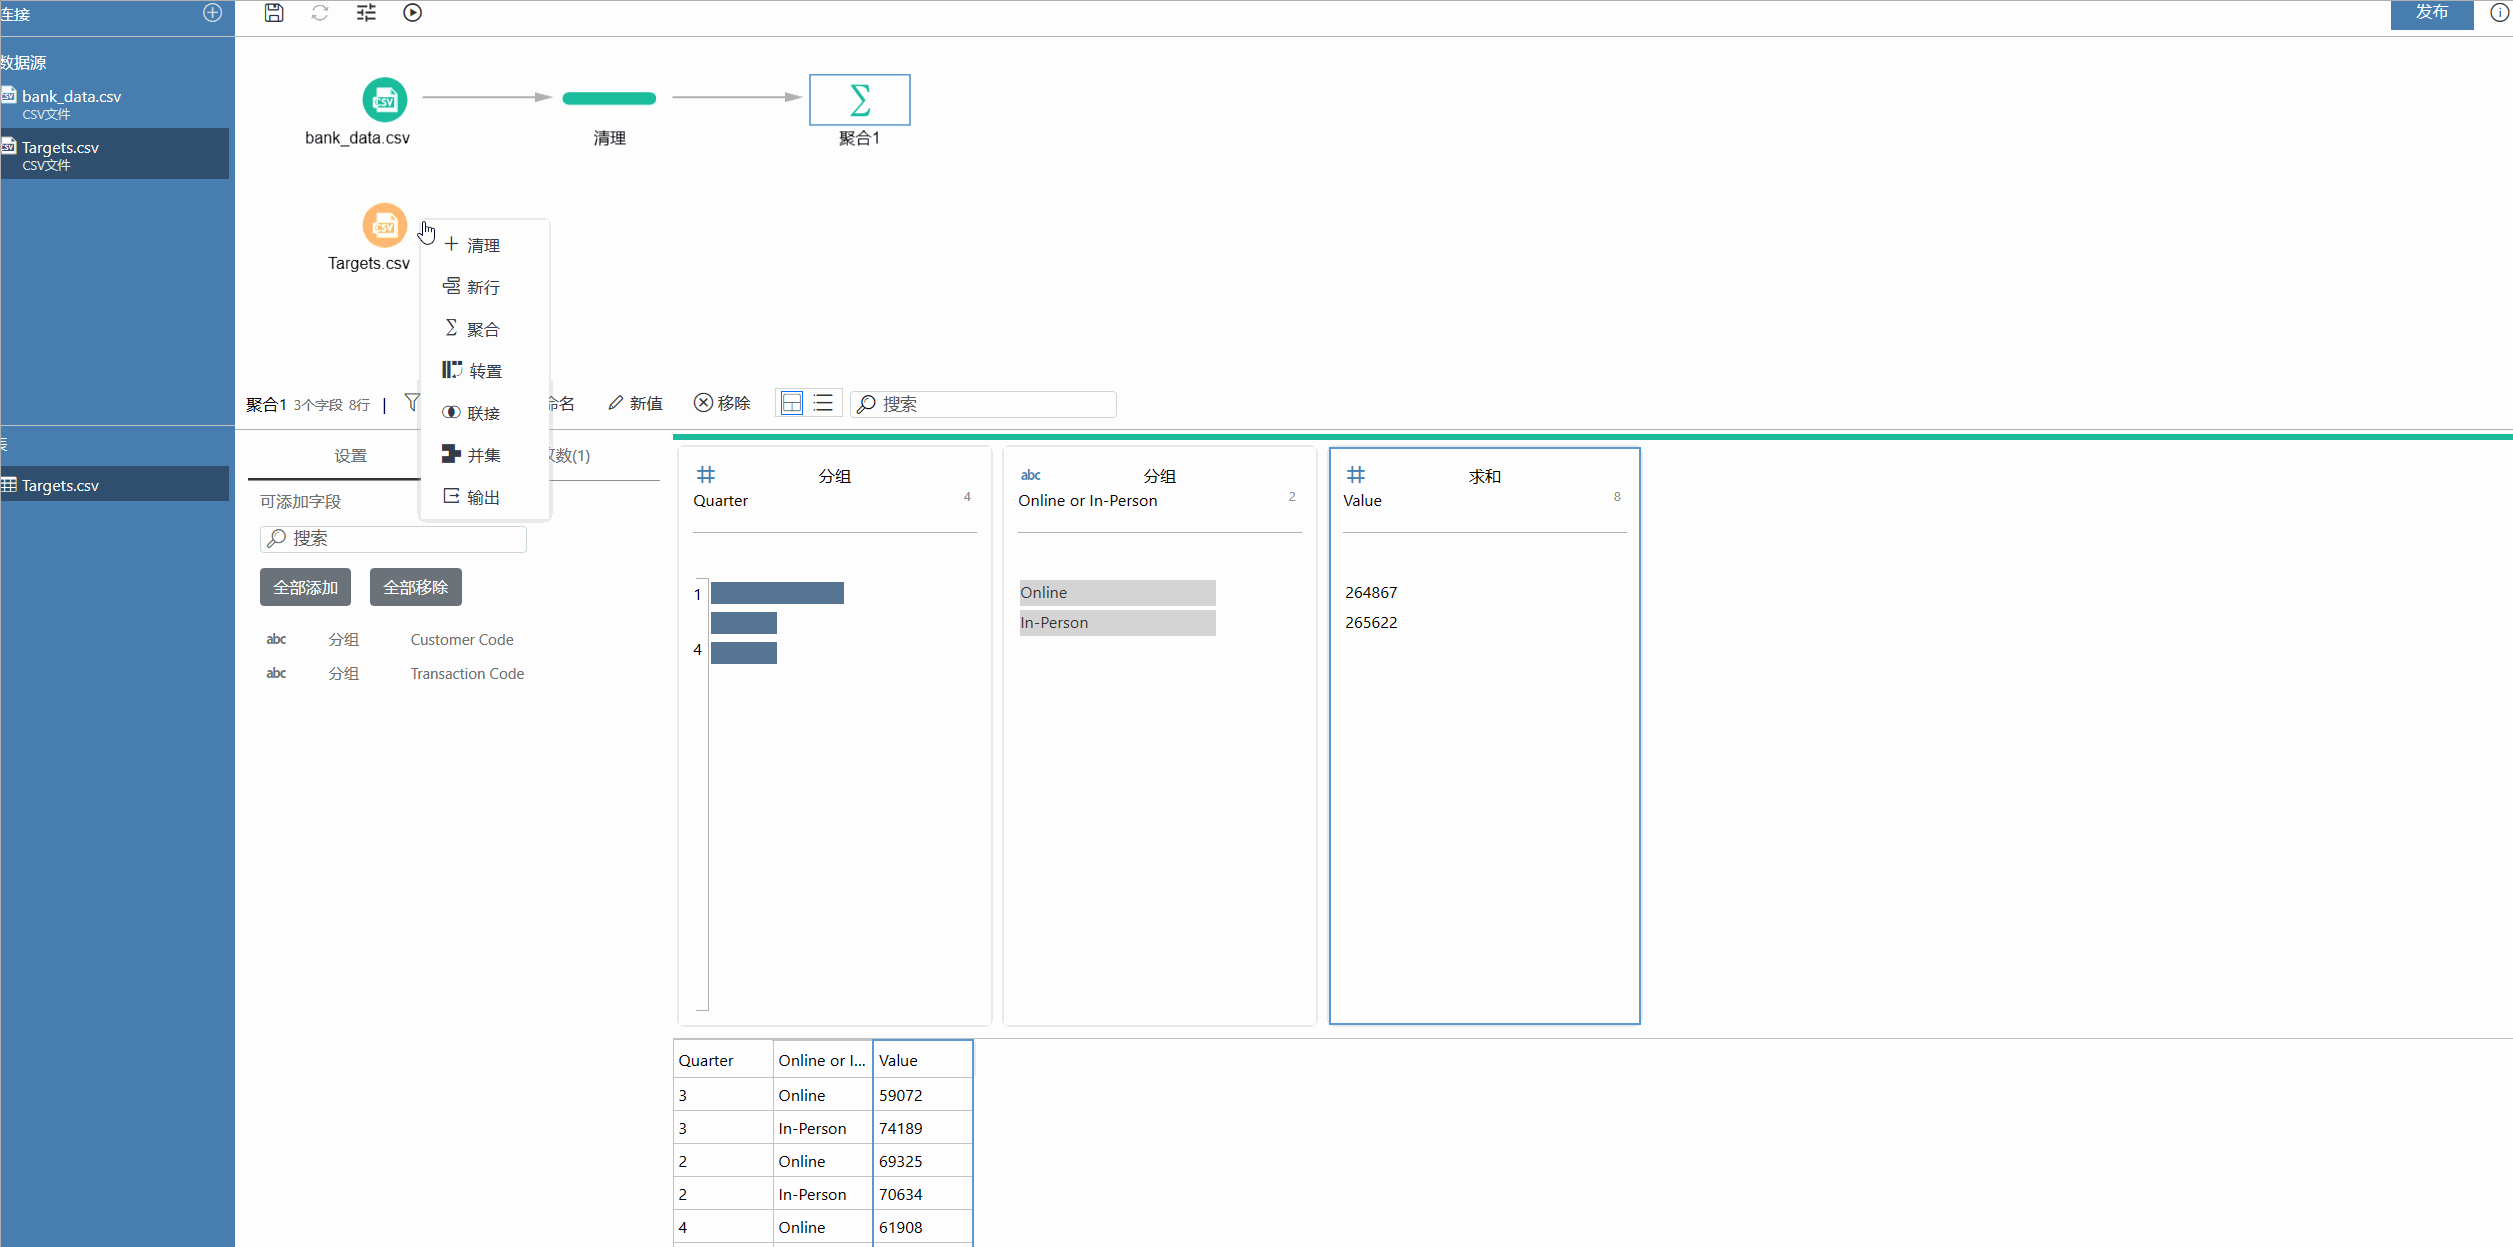The height and width of the screenshot is (1247, 2513).
Task: Click the number type icon on Quarter card
Action: 706,475
